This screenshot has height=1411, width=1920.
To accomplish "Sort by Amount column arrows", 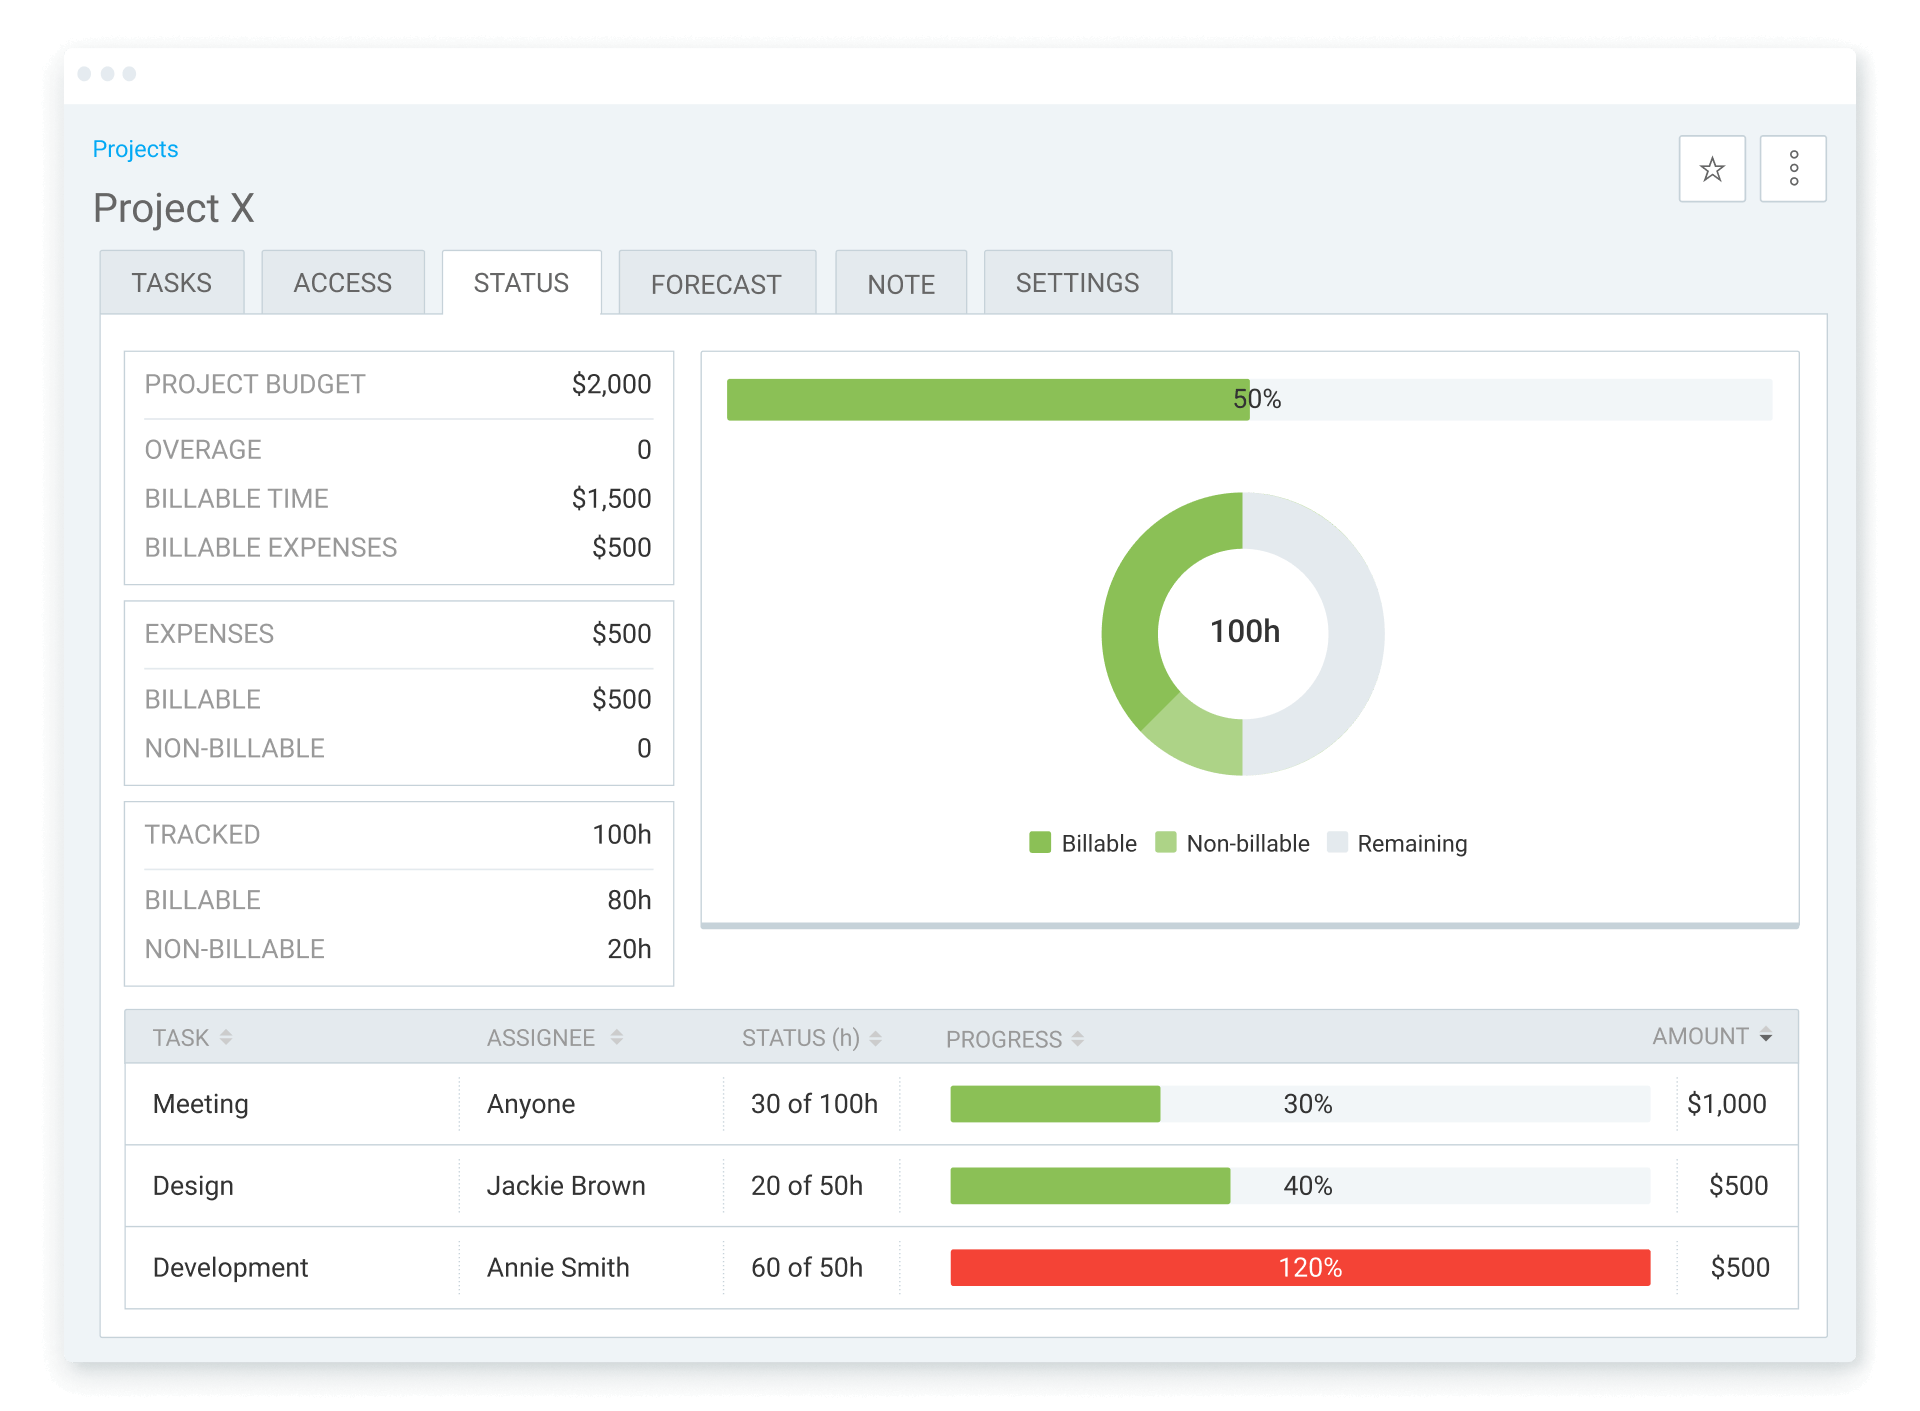I will pyautogui.click(x=1765, y=1036).
